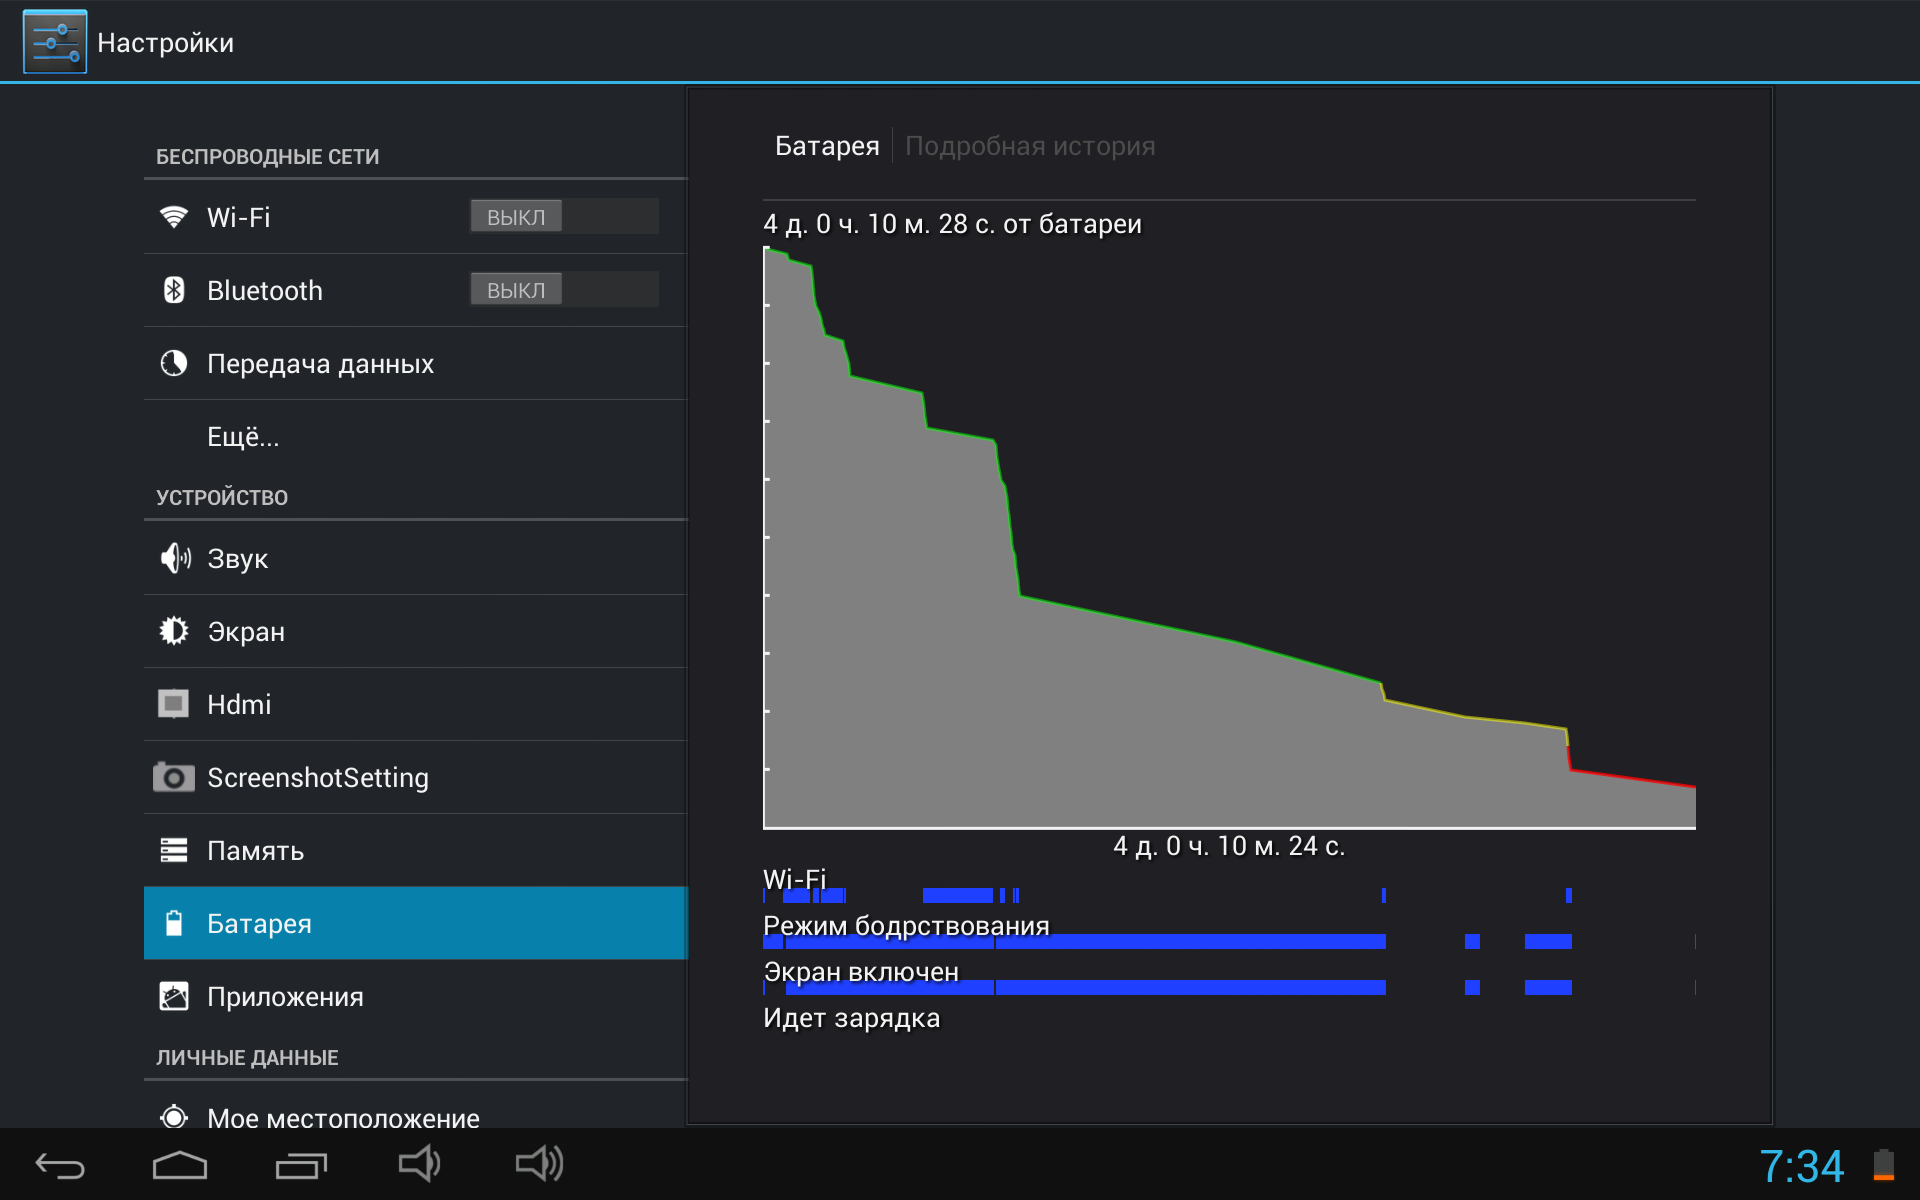Tap the Settings app icon in the header
The width and height of the screenshot is (1920, 1200).
[x=55, y=42]
